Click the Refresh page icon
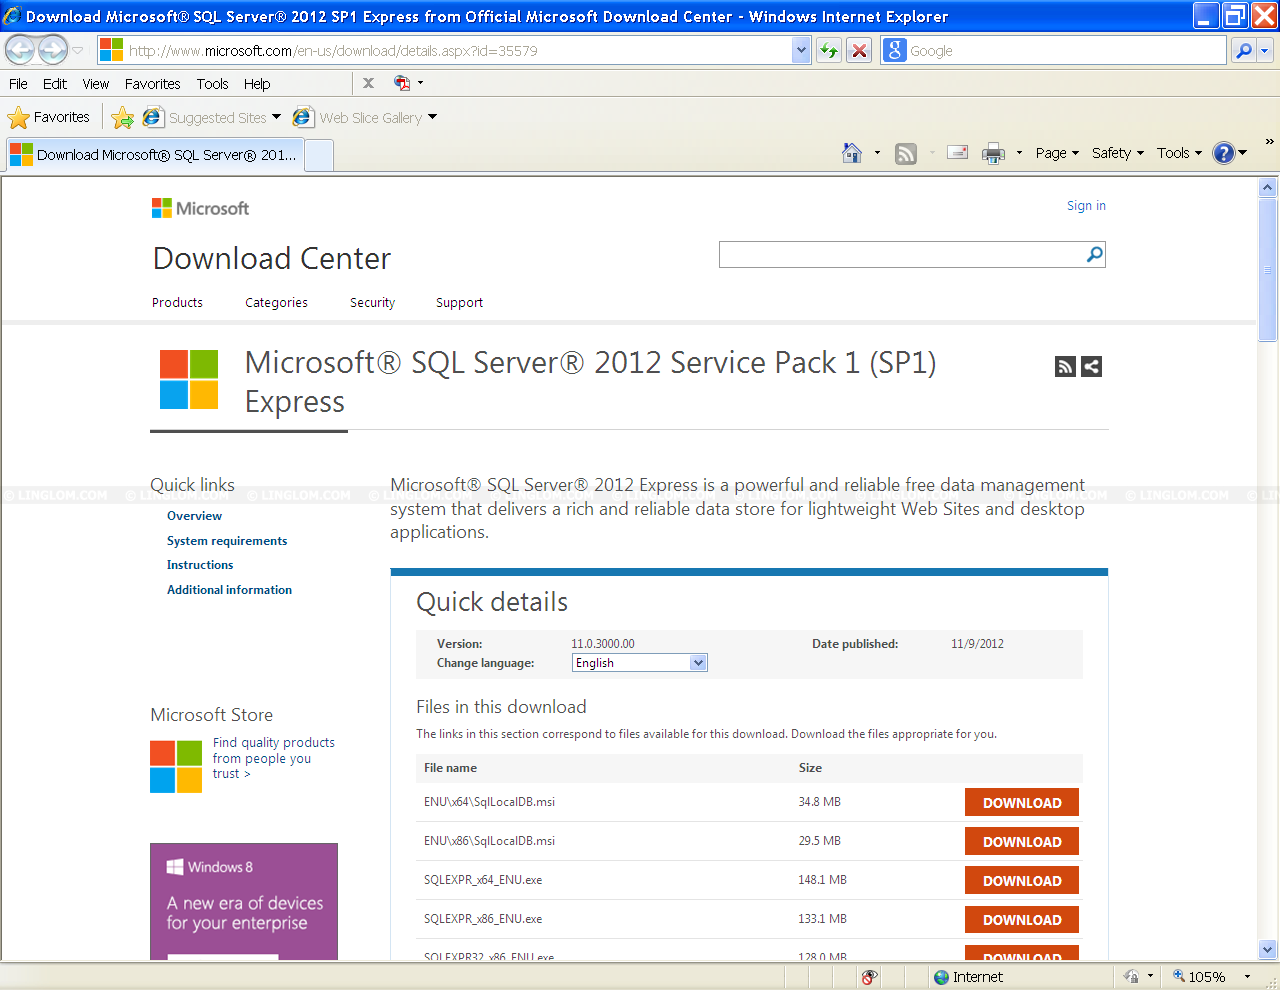 pos(829,50)
